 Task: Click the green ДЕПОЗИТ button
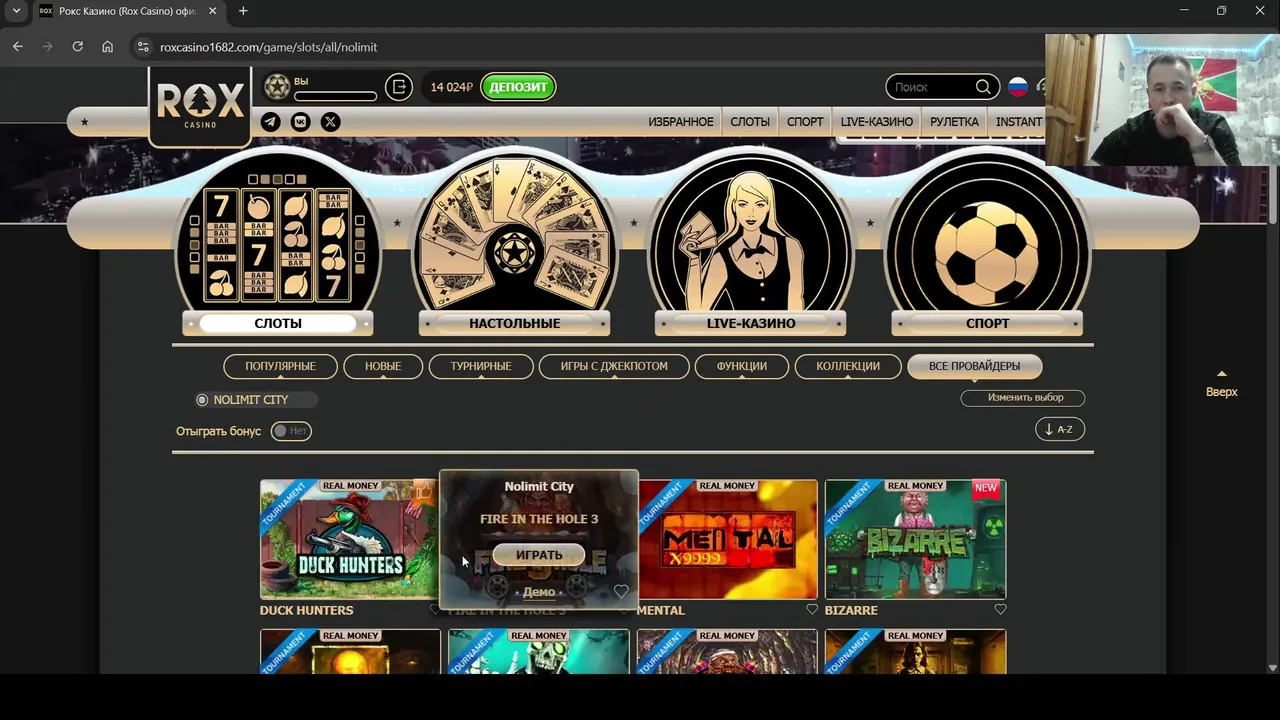click(518, 87)
